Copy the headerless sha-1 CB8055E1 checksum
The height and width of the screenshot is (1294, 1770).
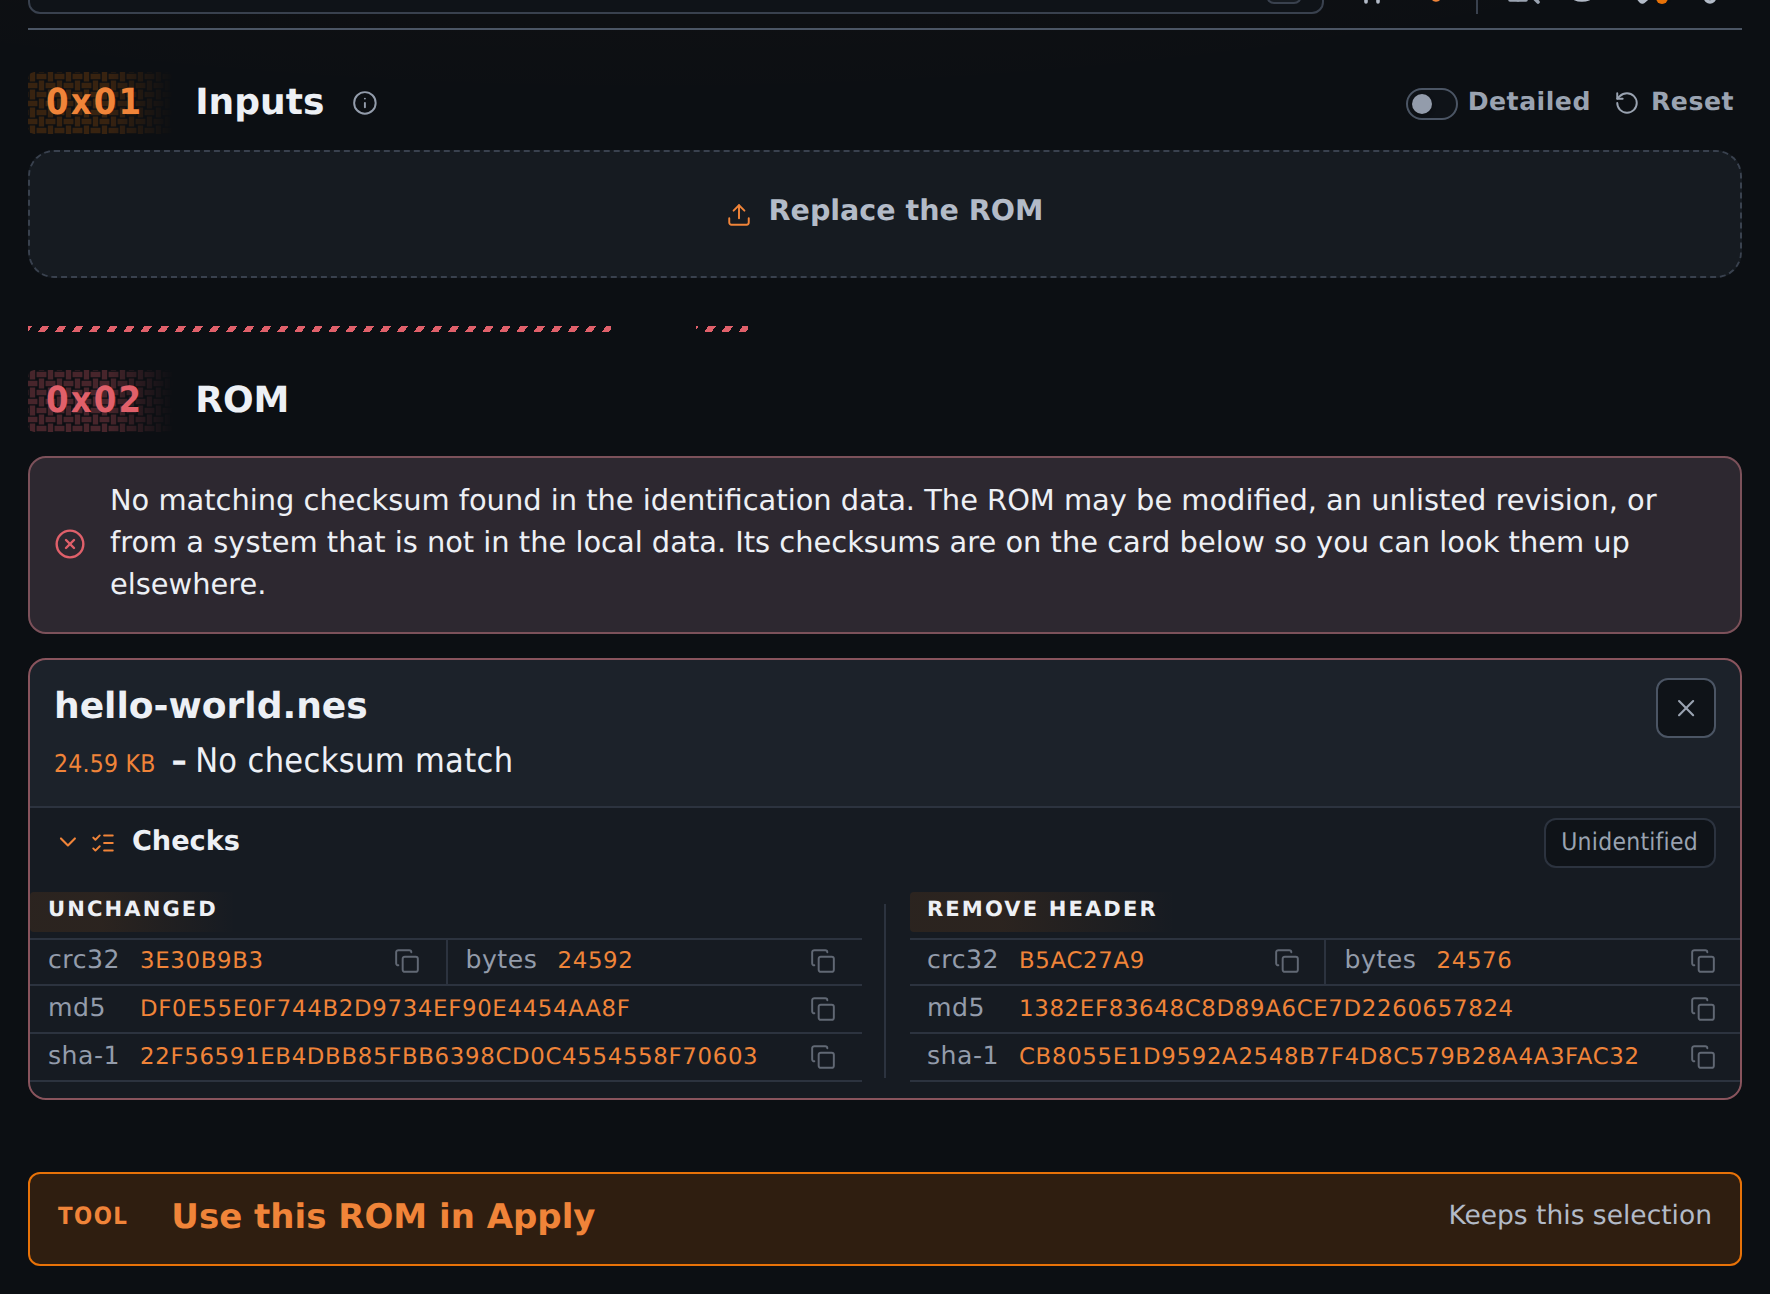coord(1703,1057)
